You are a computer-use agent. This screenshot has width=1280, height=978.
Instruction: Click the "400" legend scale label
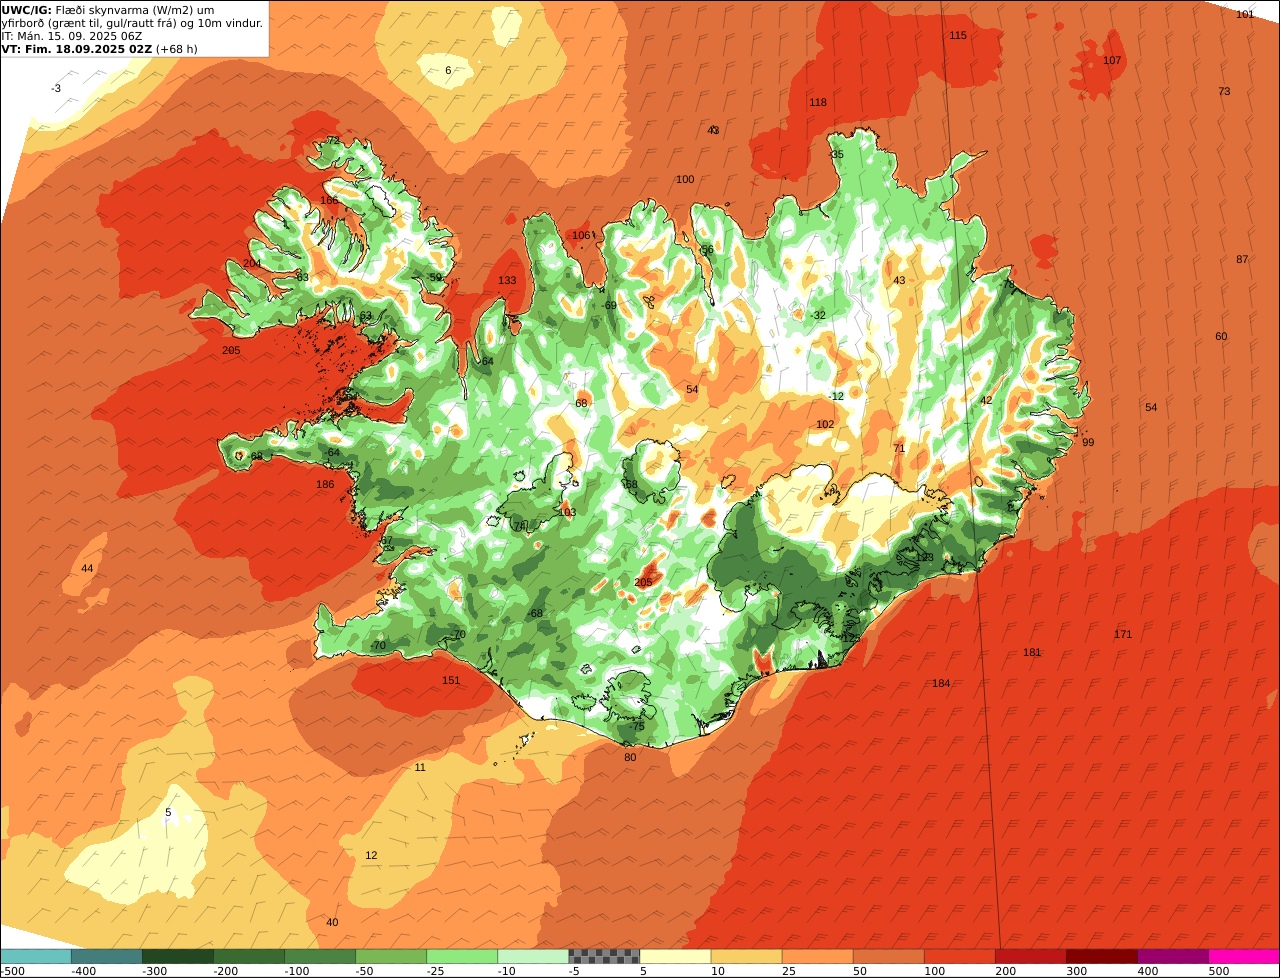click(1148, 971)
